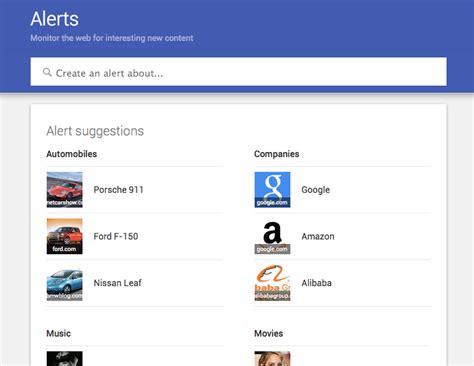
Task: Click the 'Alert suggestions' heading
Action: click(95, 131)
